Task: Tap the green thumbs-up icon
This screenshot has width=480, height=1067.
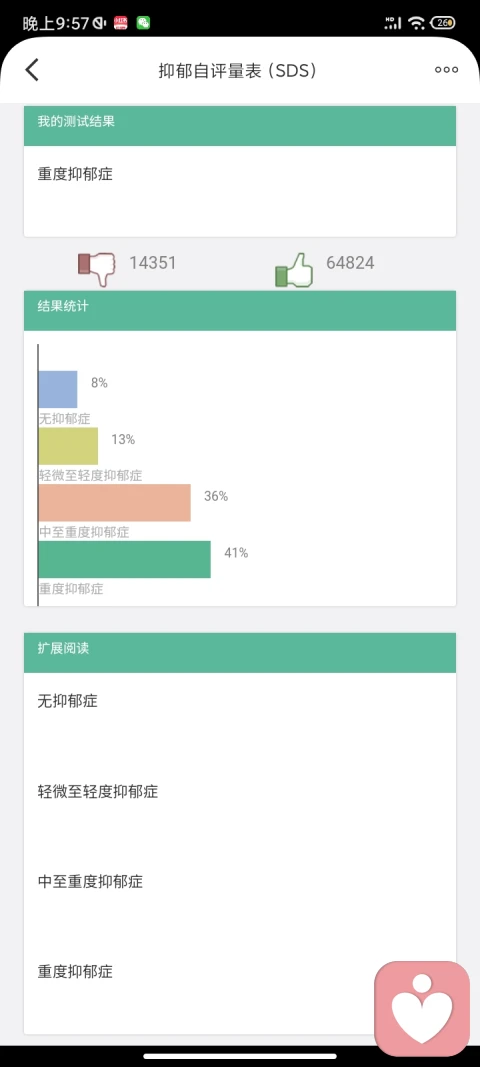Action: [293, 269]
